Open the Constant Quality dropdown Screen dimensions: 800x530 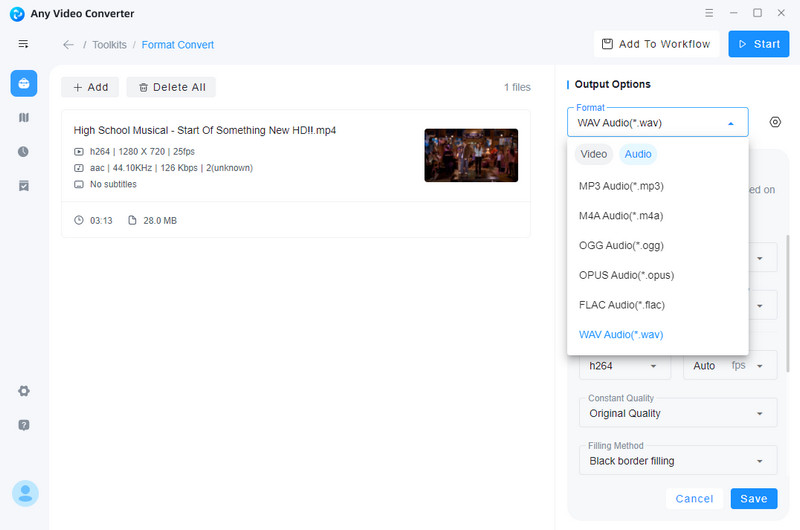pos(678,413)
